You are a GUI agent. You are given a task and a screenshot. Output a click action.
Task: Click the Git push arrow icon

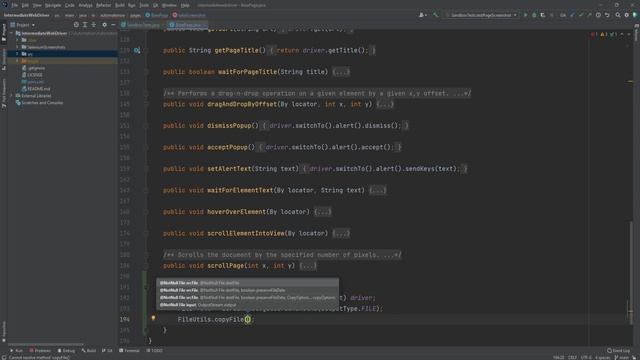tap(589, 15)
